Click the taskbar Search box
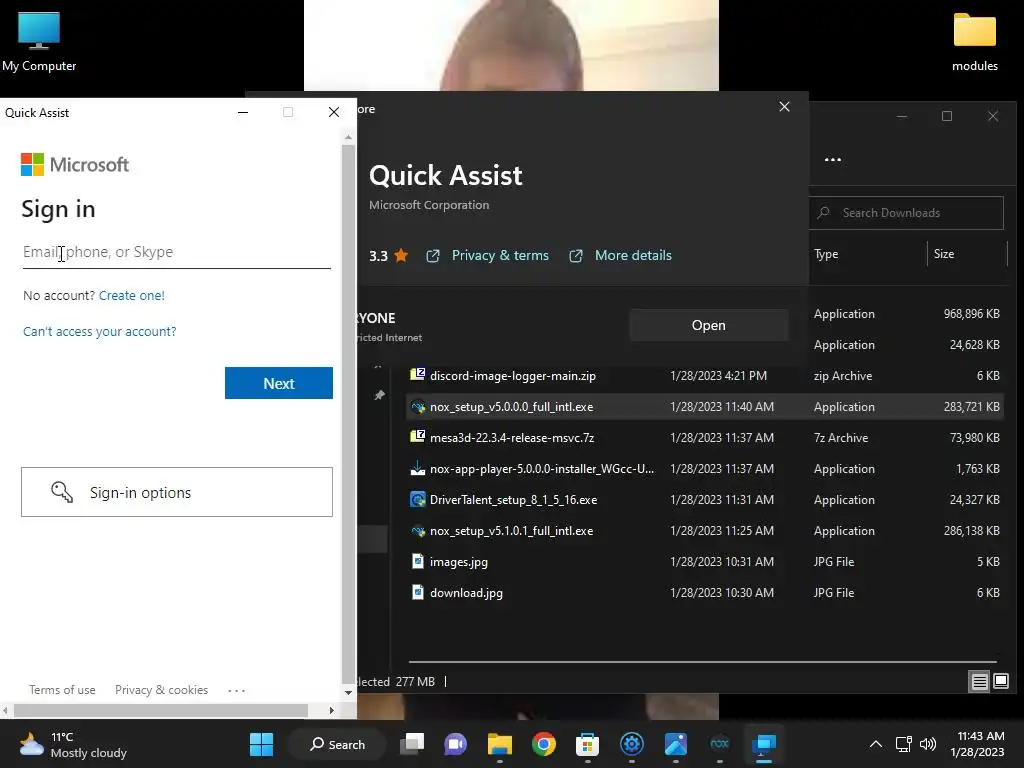The image size is (1024, 768). pyautogui.click(x=337, y=744)
